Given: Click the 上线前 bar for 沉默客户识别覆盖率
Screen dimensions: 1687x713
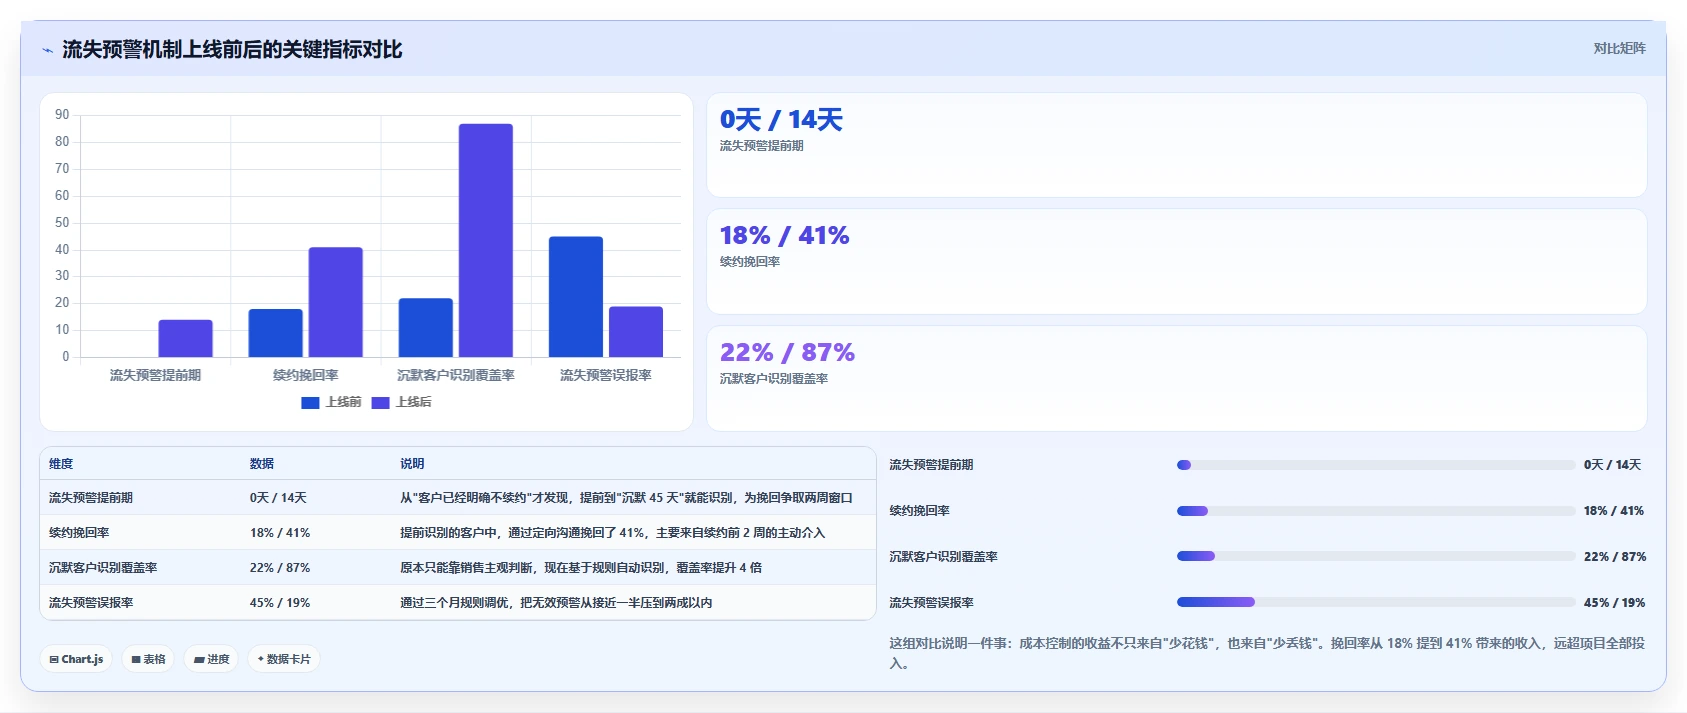Looking at the screenshot, I should [x=426, y=328].
